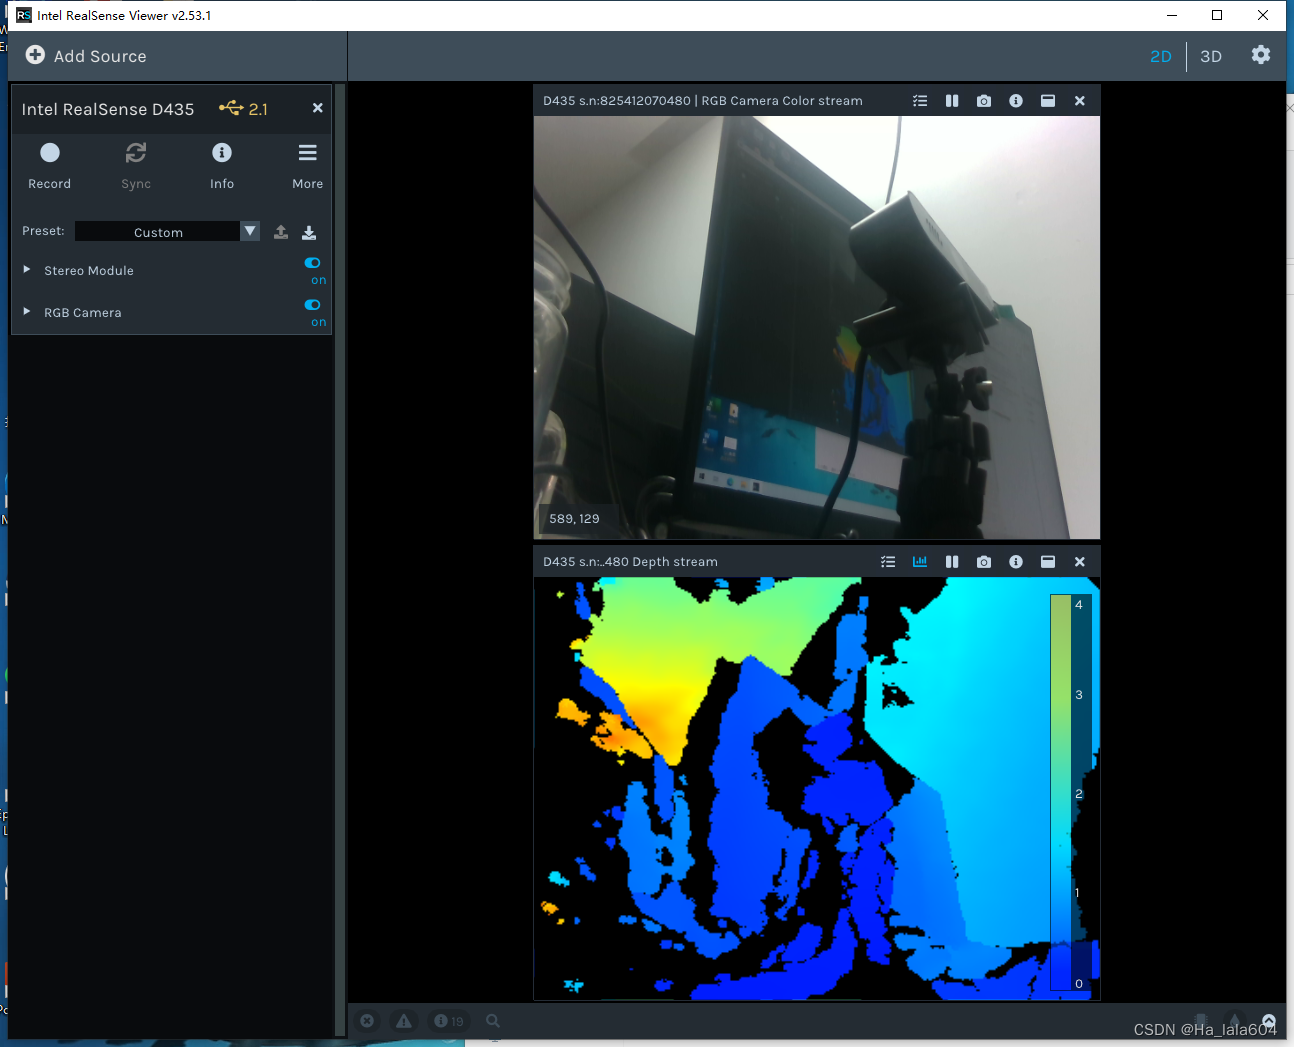Viewport: 1294px width, 1047px height.
Task: Toggle the Stereo Module off
Action: click(311, 263)
